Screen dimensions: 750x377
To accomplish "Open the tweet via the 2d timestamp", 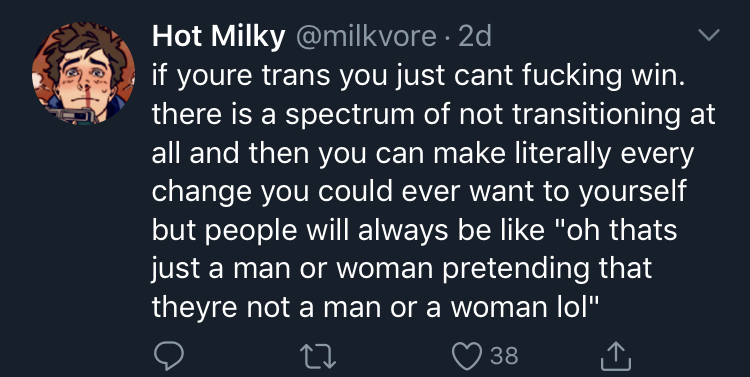I will 475,36.
